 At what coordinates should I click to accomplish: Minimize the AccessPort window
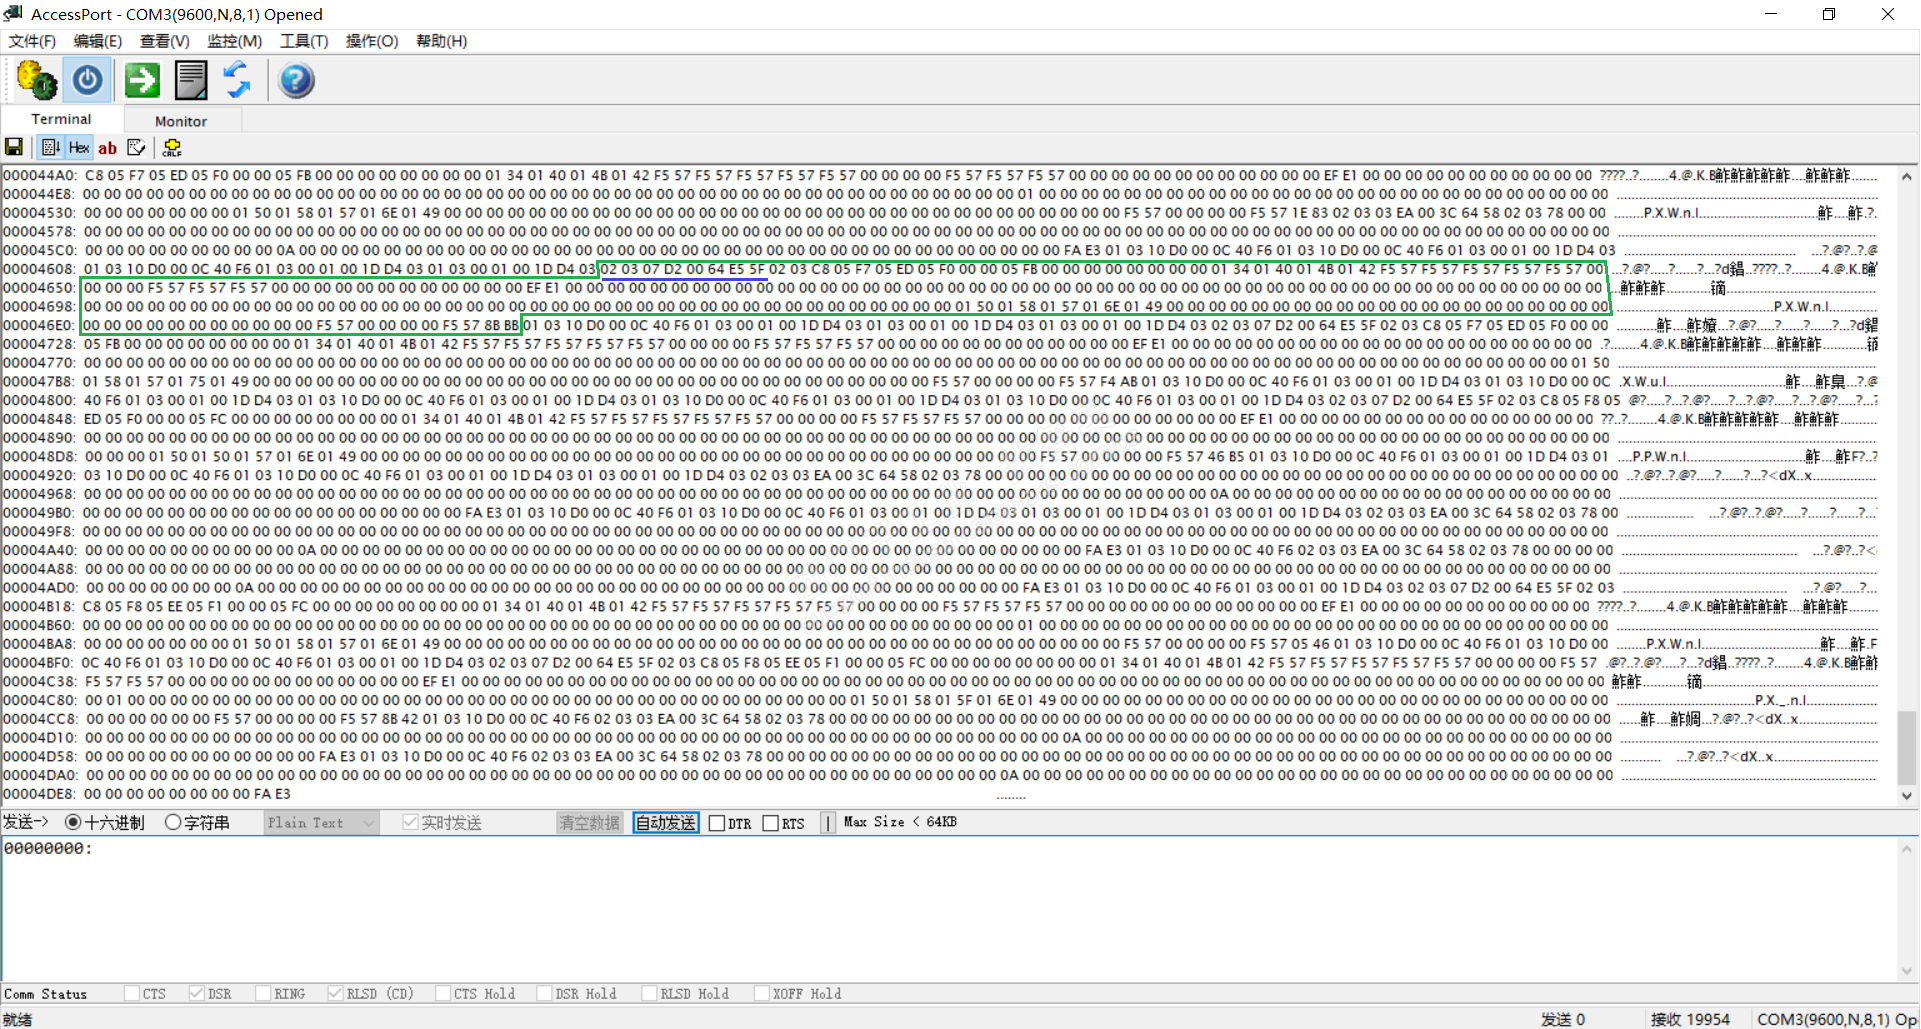pos(1771,14)
